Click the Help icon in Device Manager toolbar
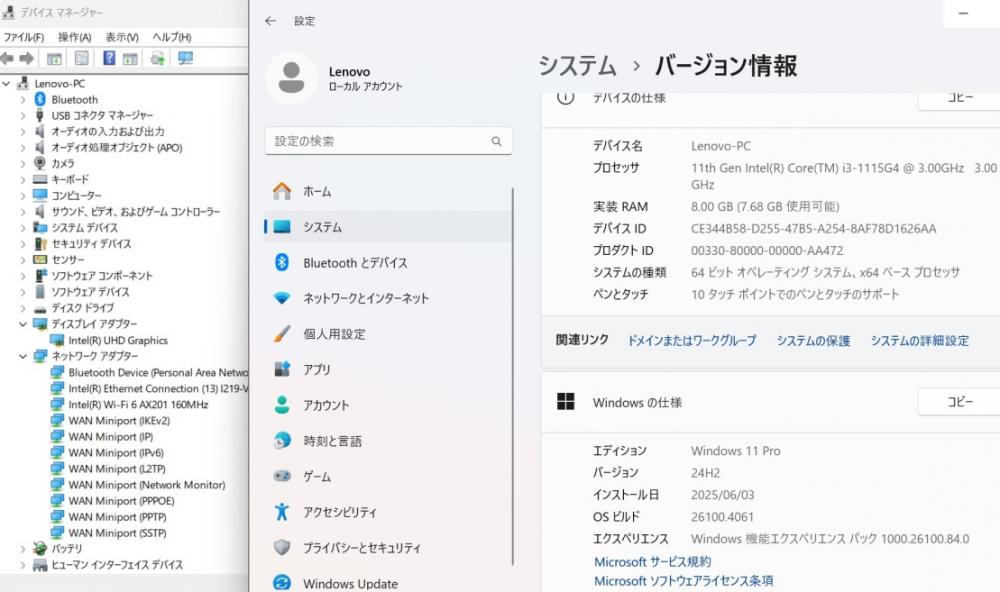 tap(109, 59)
